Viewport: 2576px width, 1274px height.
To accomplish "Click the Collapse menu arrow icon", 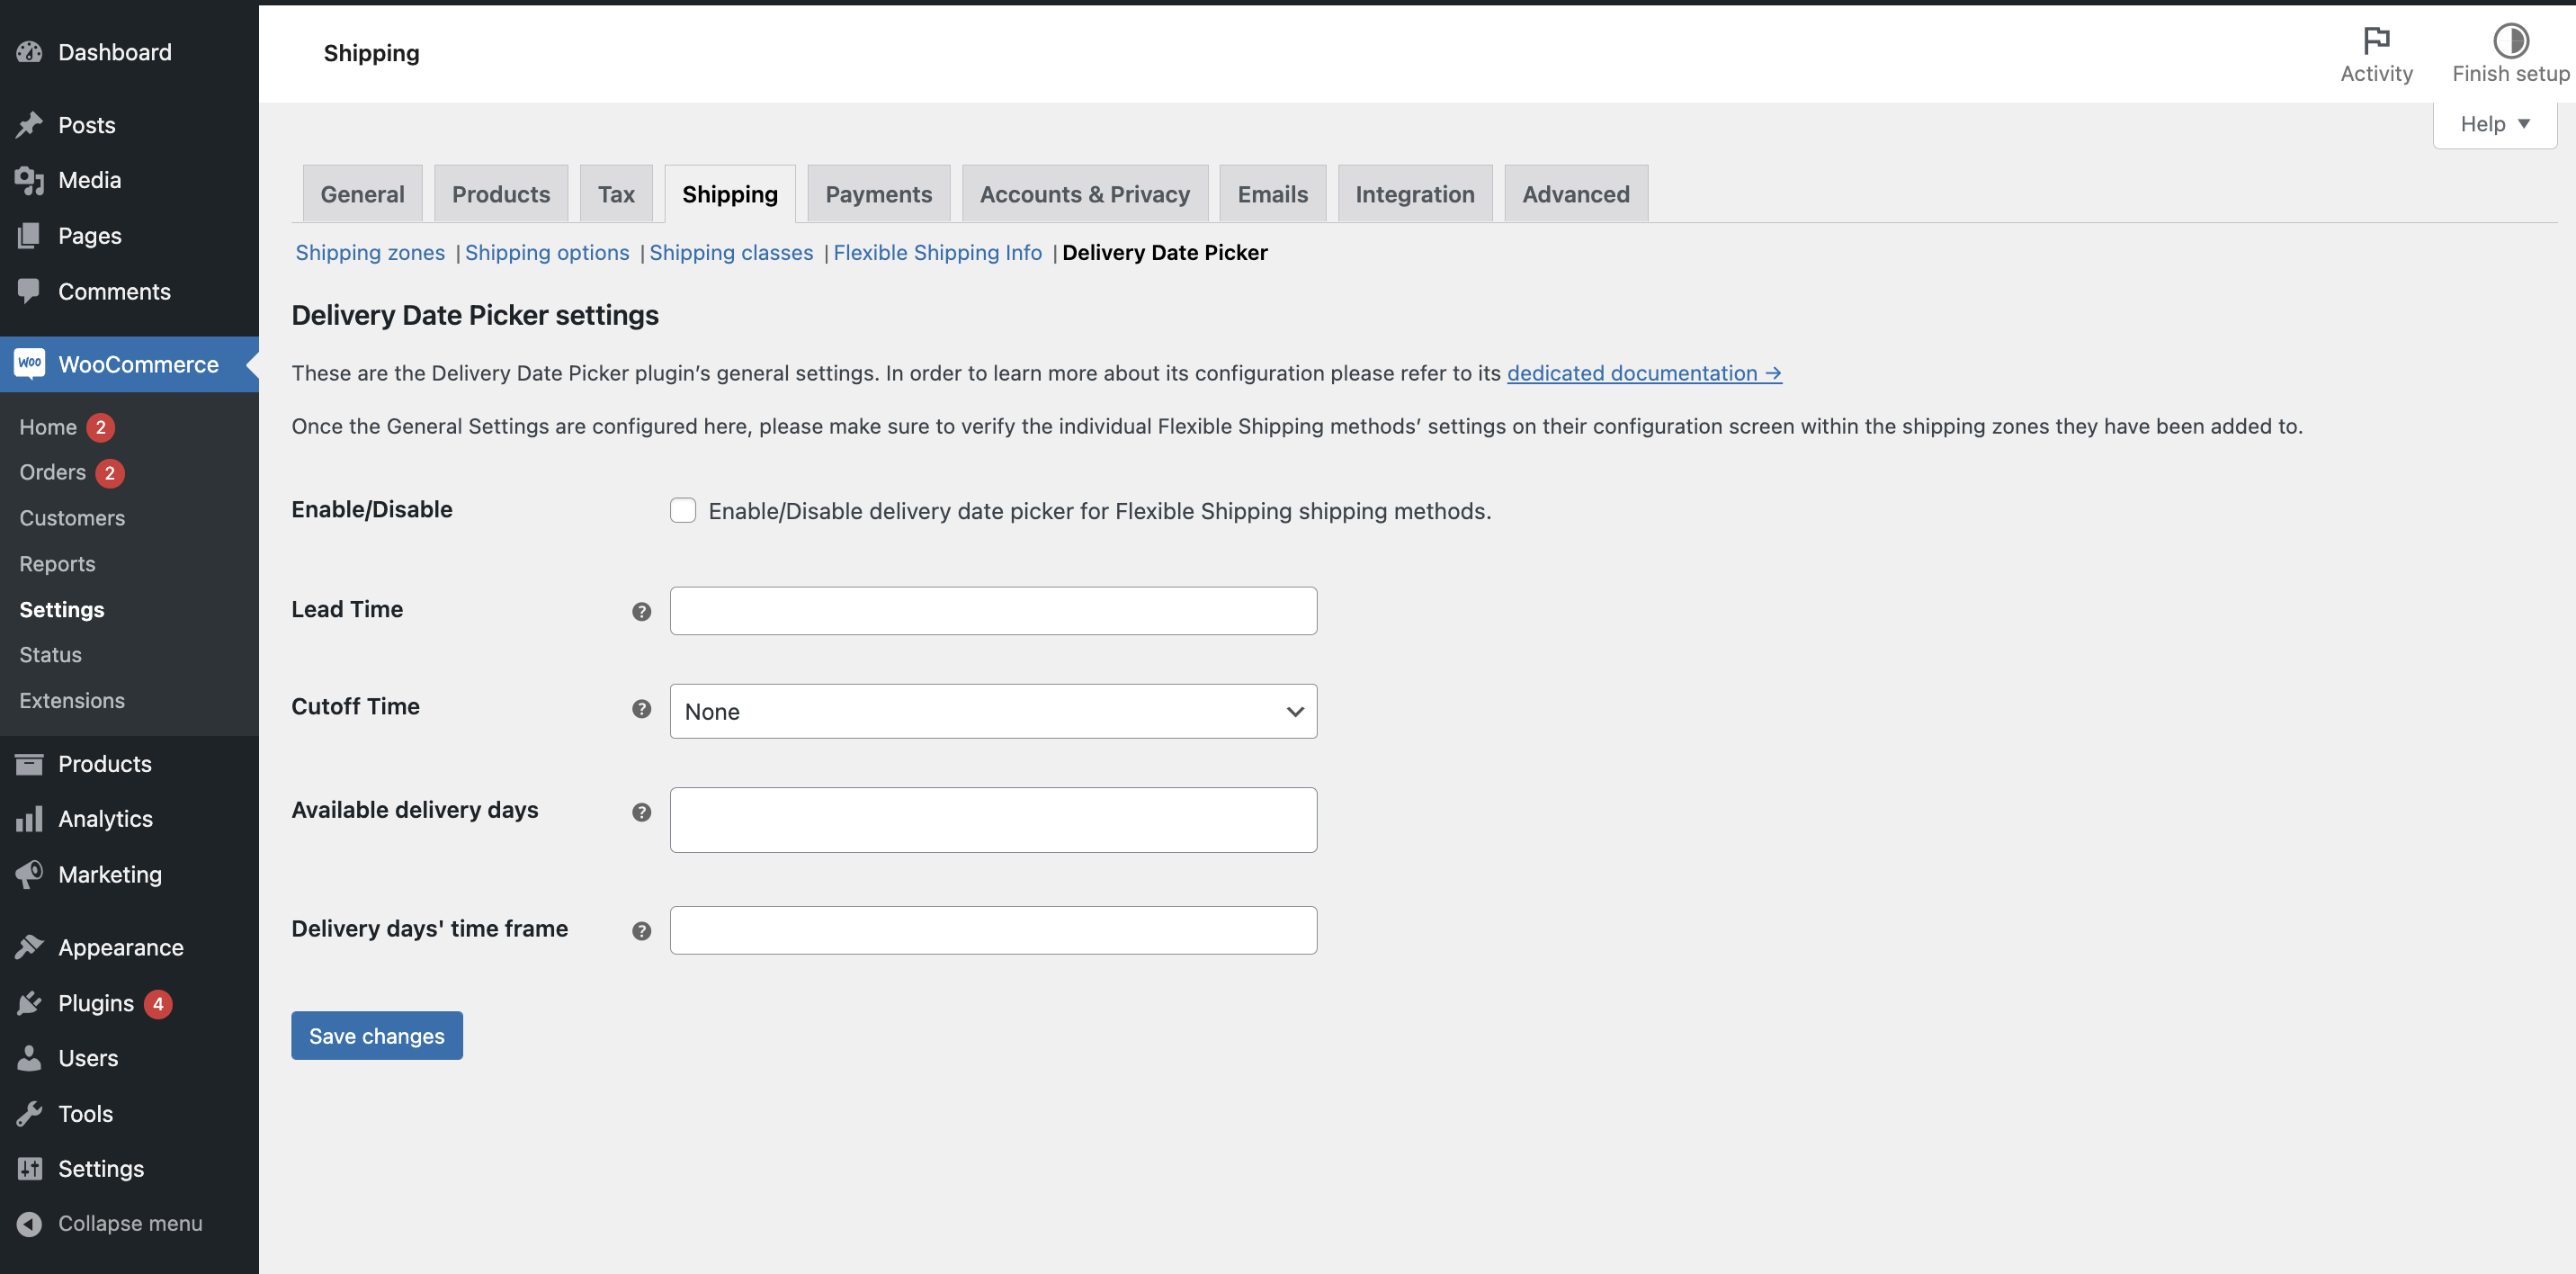I will click(x=29, y=1223).
